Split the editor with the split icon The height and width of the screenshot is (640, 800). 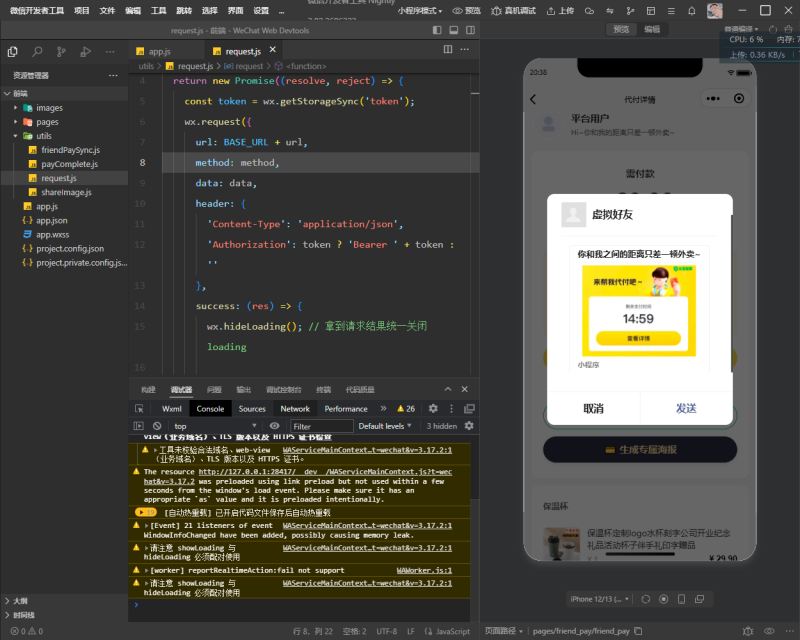448,50
